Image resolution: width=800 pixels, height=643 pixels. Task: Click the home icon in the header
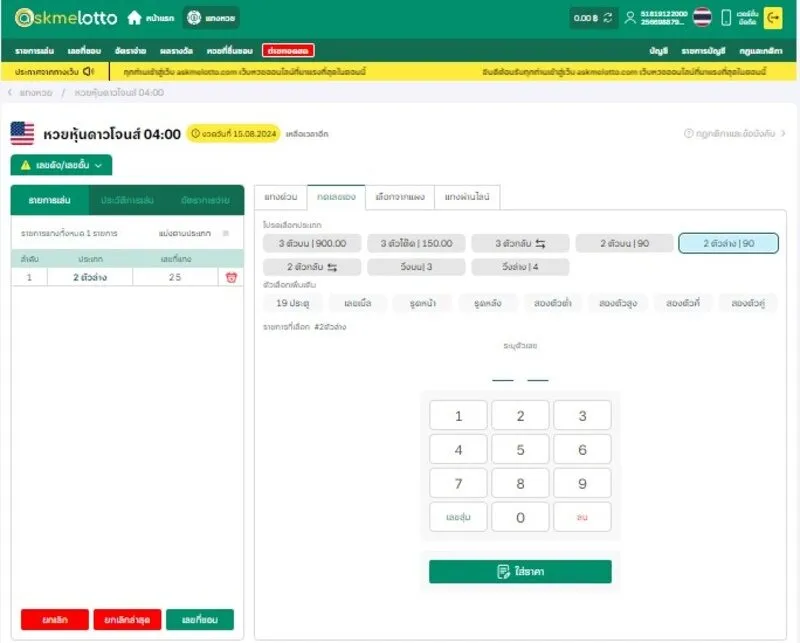134,18
